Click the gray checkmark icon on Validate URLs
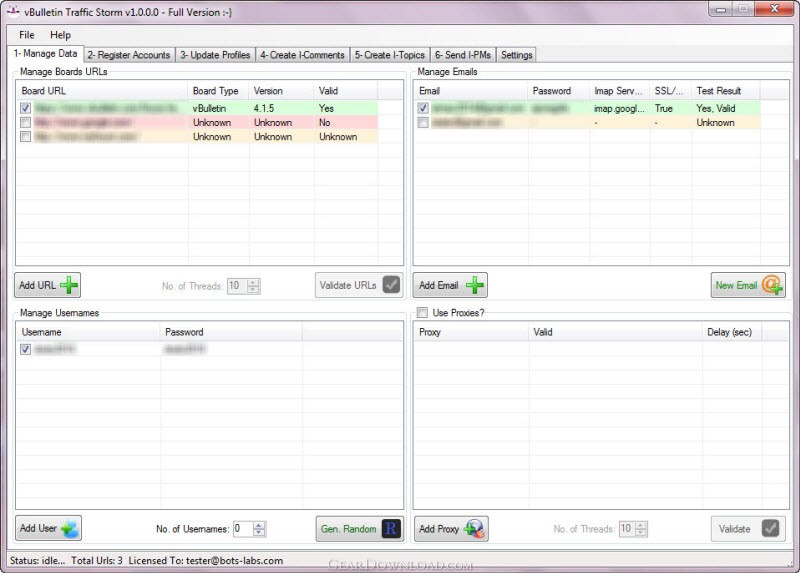The height and width of the screenshot is (573, 800). point(391,285)
